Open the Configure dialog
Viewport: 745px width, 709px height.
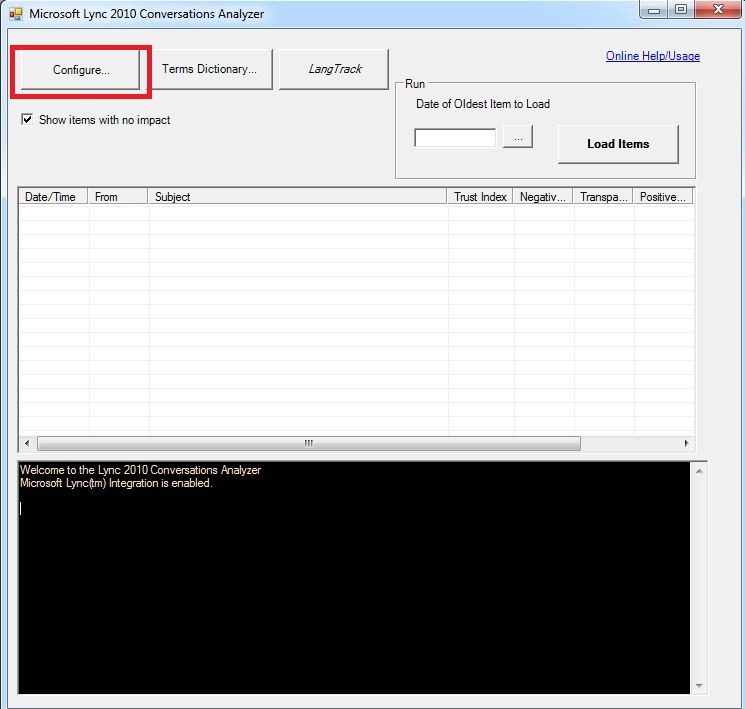point(80,70)
